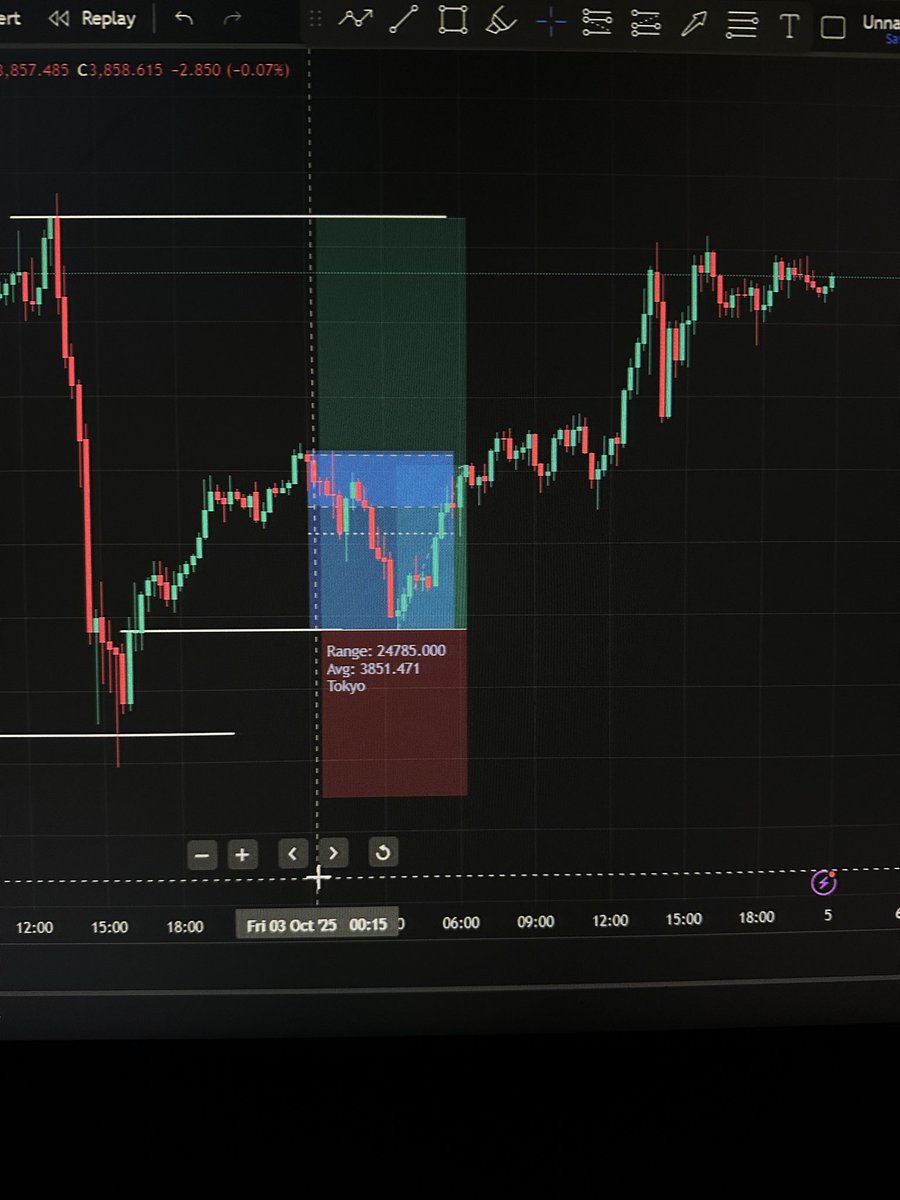This screenshot has width=900, height=1200.
Task: Click the 'Range: 24785.000' text
Action: [x=386, y=651]
